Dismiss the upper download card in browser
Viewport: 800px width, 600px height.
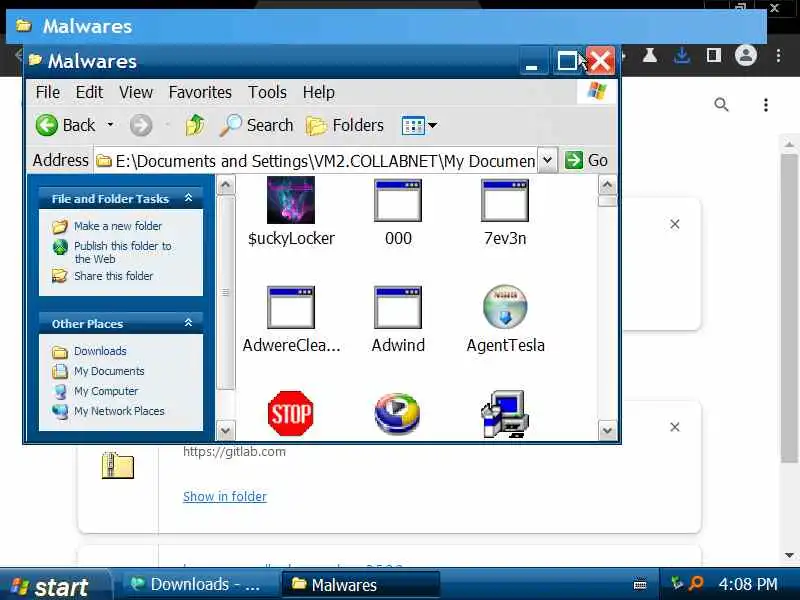[x=674, y=224]
